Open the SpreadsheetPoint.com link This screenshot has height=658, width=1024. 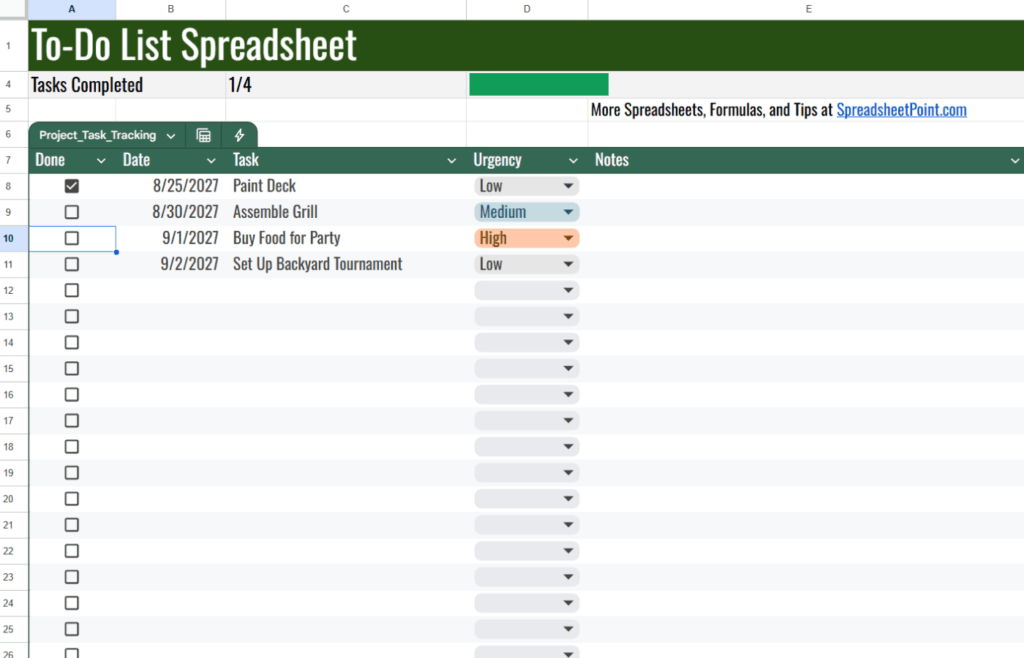click(901, 110)
